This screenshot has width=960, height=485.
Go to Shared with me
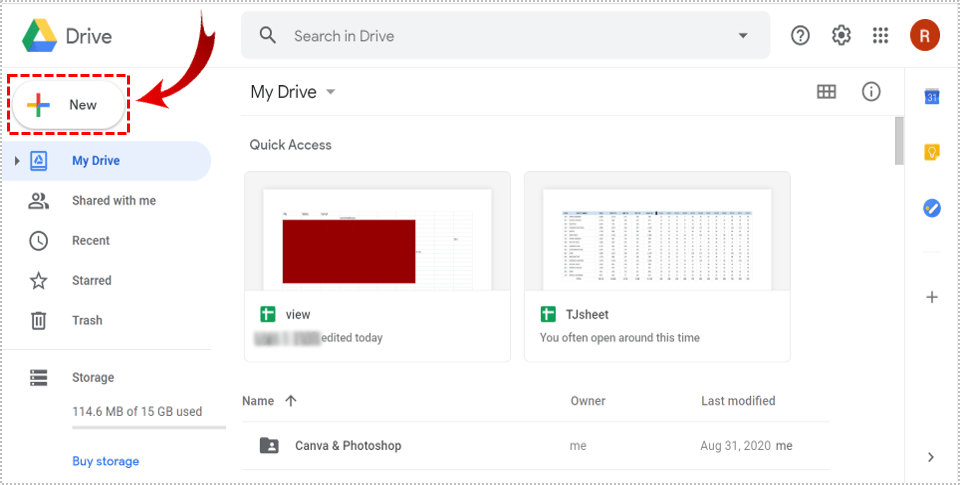tap(113, 201)
